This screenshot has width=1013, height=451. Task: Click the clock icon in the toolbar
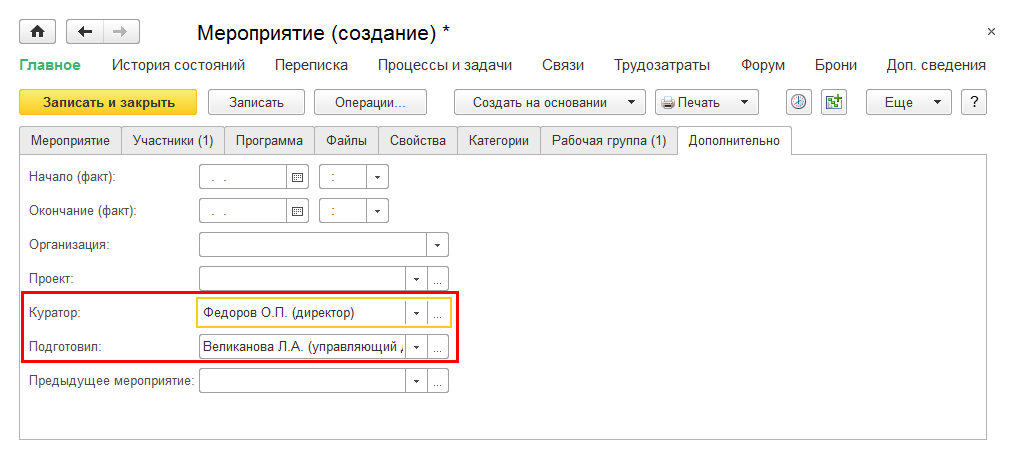point(798,102)
